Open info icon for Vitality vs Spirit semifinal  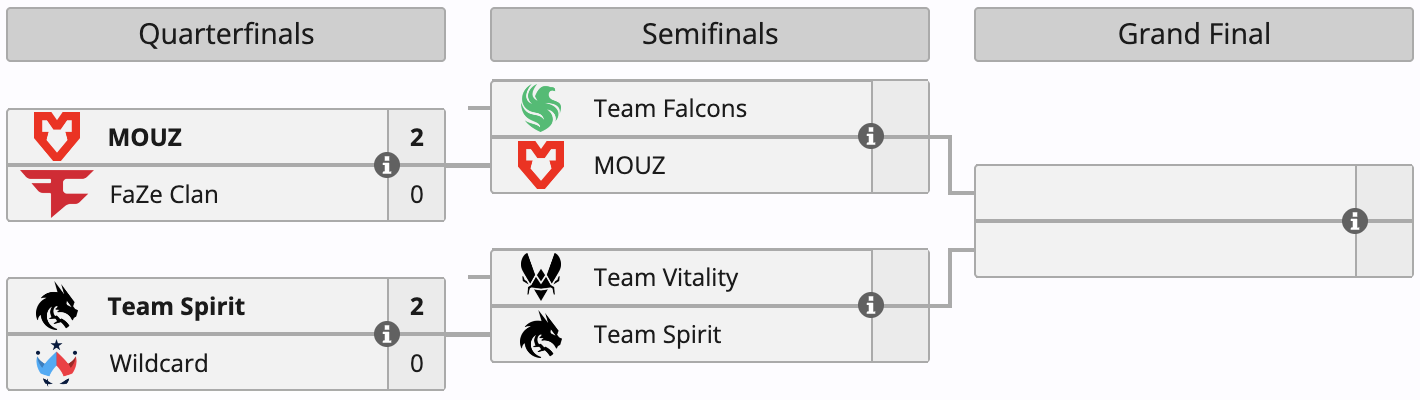871,305
